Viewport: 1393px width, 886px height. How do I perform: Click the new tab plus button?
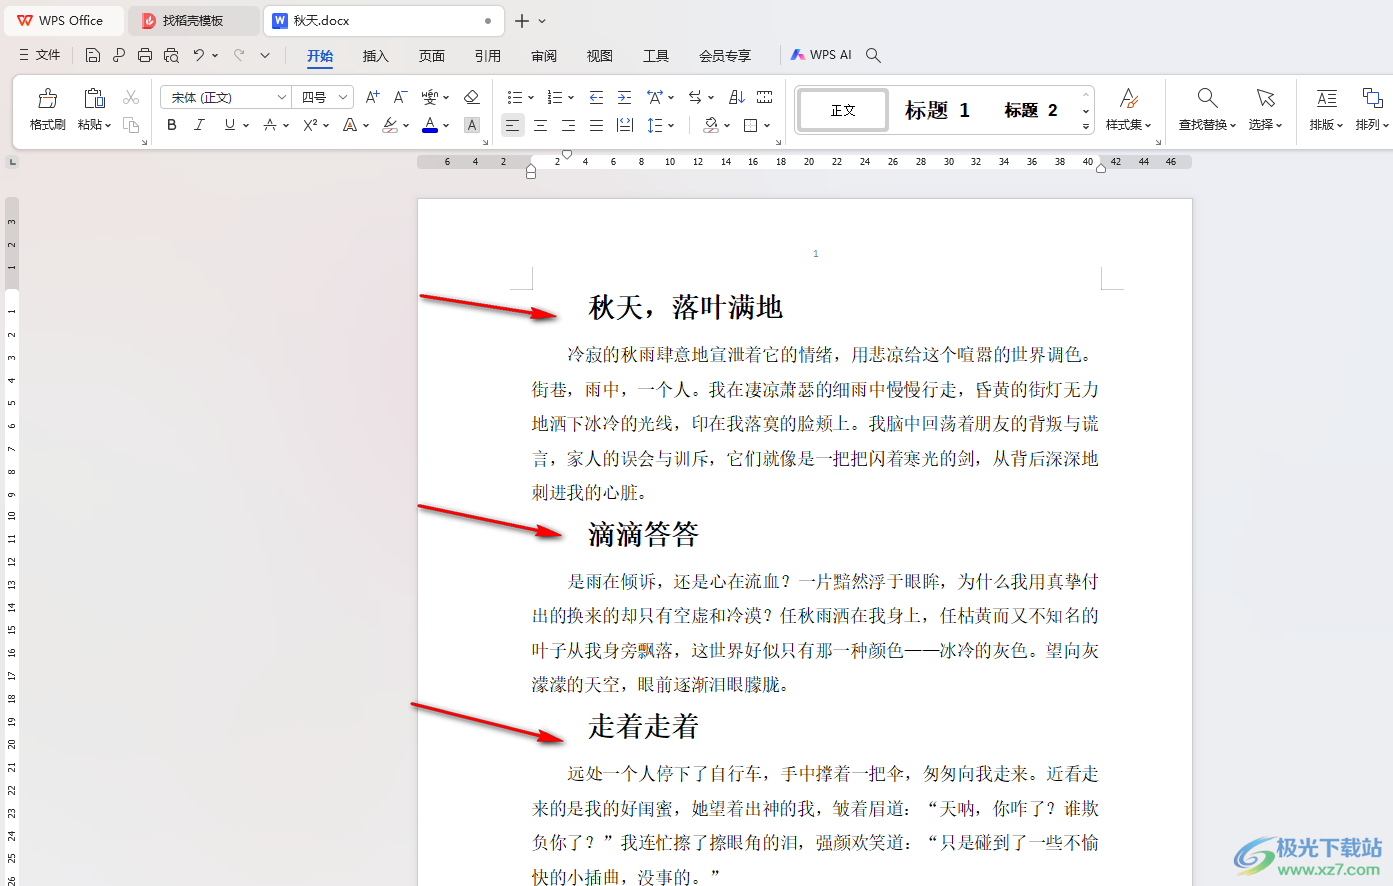click(x=521, y=20)
